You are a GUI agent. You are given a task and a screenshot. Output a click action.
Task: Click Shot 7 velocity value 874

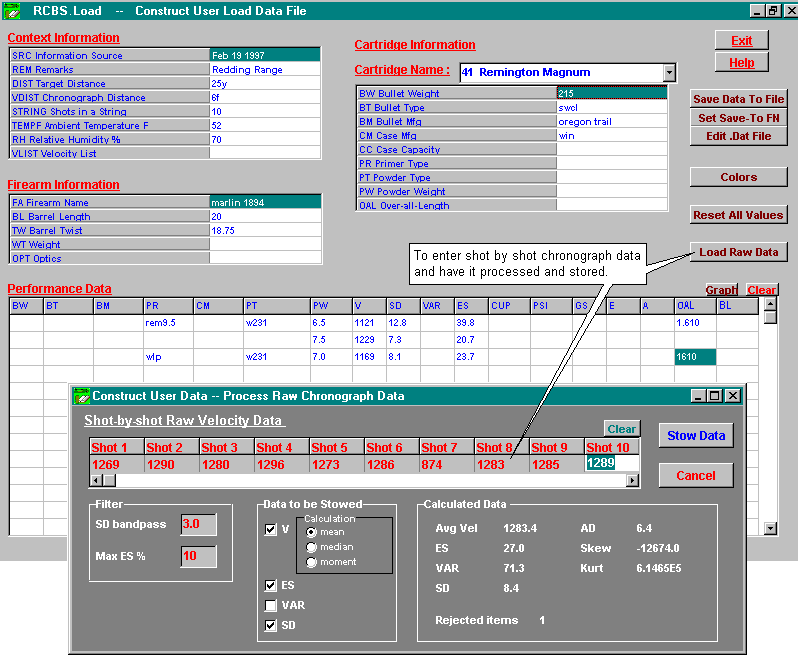coord(446,465)
